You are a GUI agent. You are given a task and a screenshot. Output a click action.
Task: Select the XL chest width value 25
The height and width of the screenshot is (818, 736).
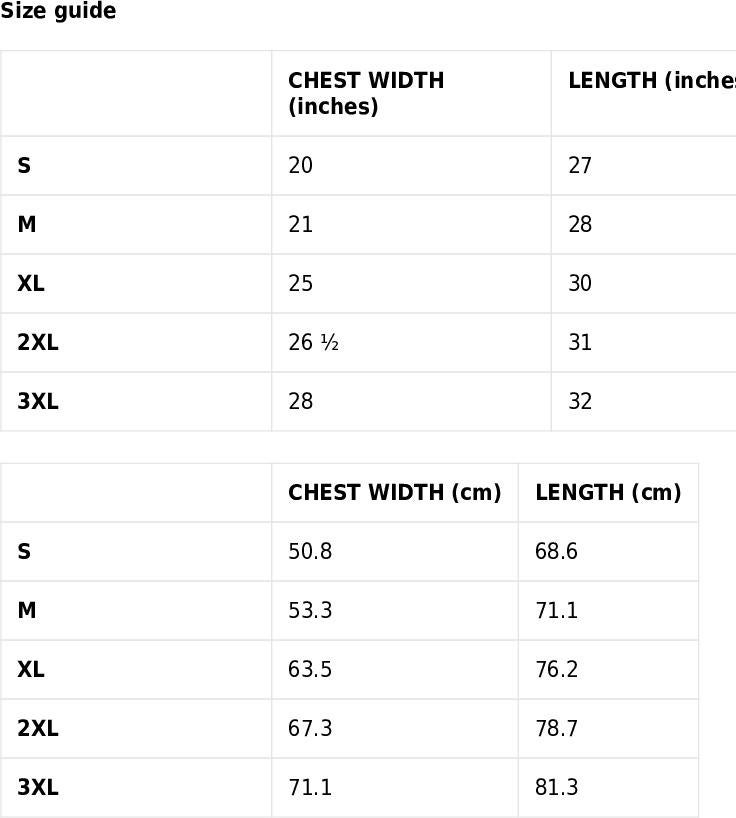[300, 283]
